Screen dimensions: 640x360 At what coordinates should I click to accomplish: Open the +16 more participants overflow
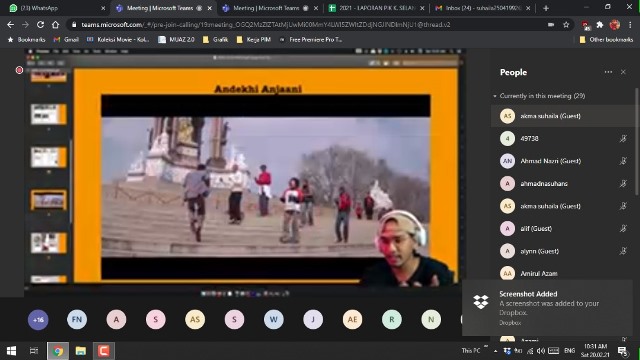pos(38,320)
